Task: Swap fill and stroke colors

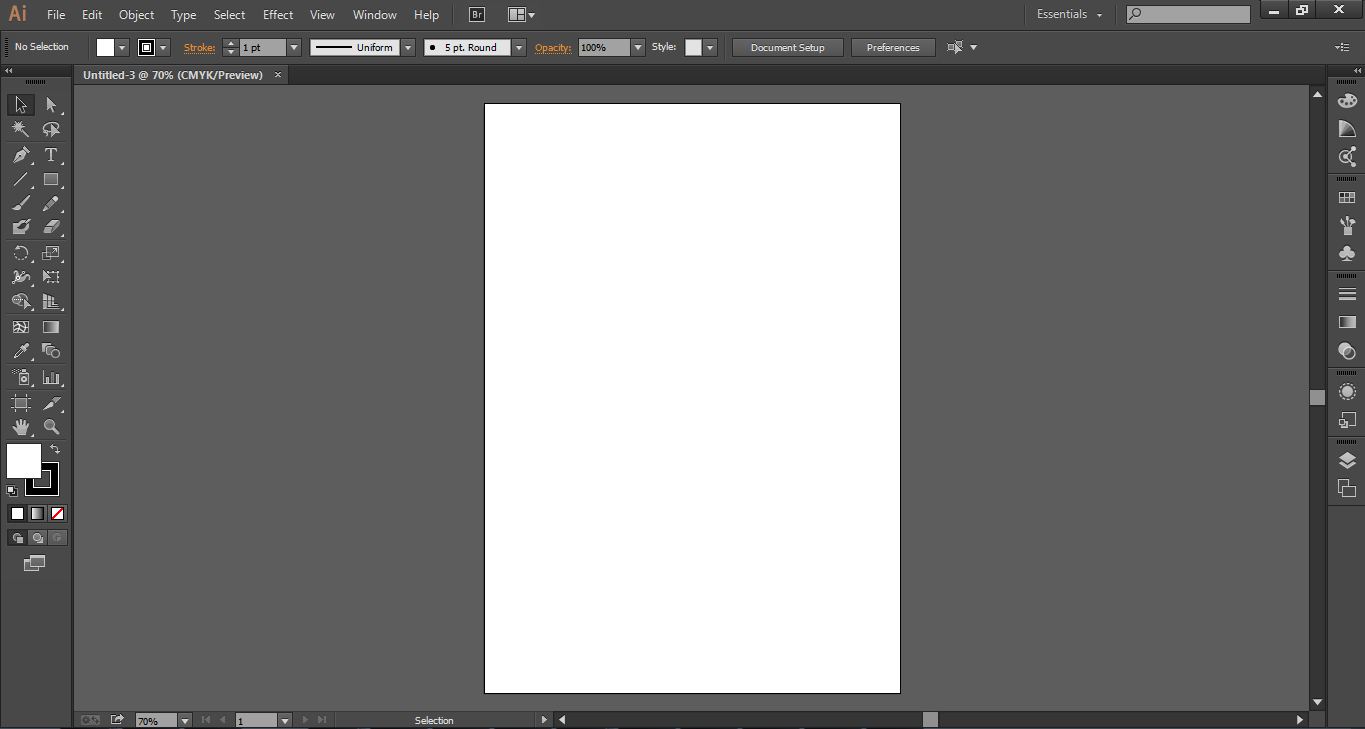Action: click(55, 448)
